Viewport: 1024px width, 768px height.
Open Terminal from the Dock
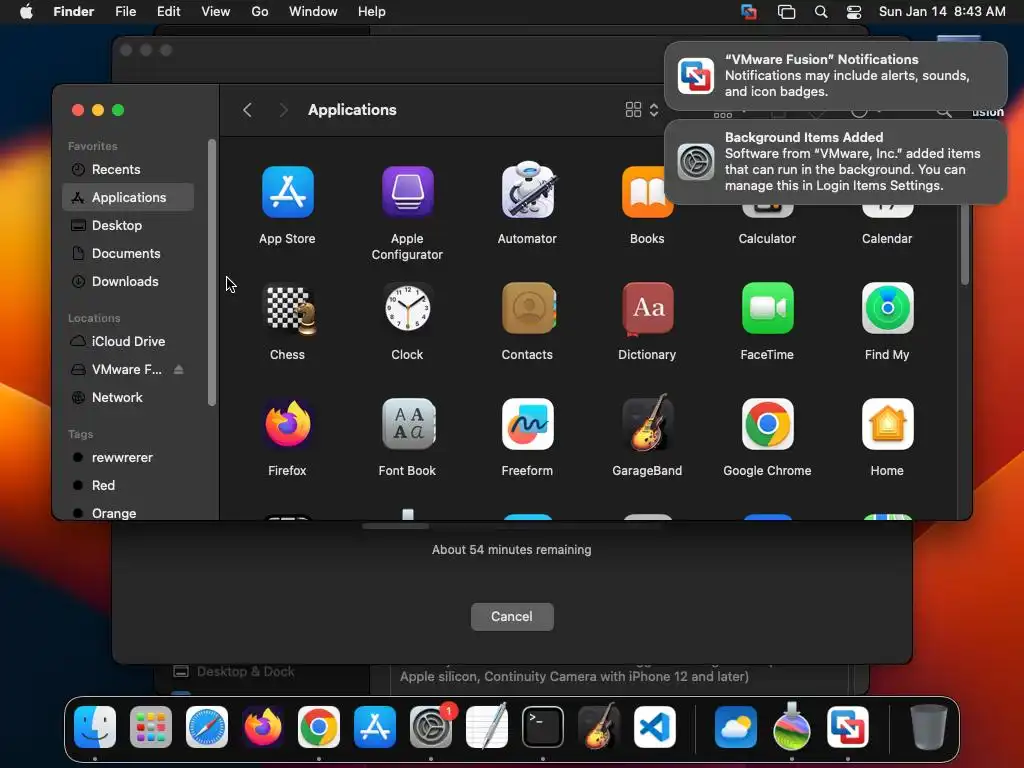point(543,727)
